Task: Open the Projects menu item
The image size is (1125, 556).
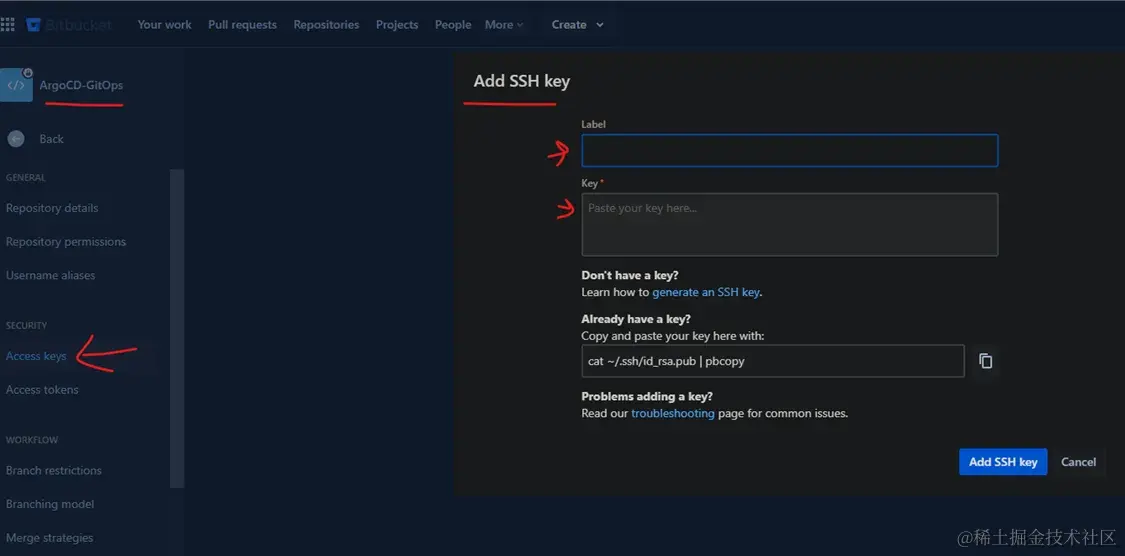Action: (x=397, y=24)
